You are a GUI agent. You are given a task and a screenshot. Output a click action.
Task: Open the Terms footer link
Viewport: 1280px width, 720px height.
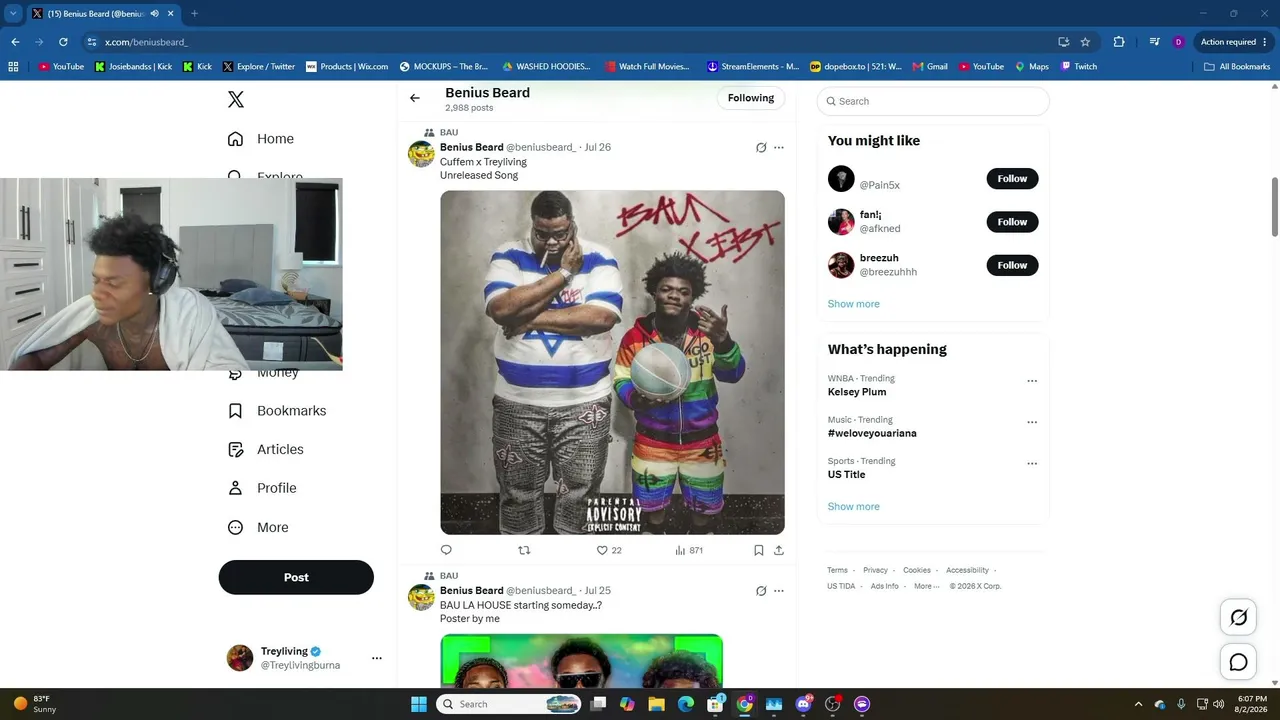[837, 570]
